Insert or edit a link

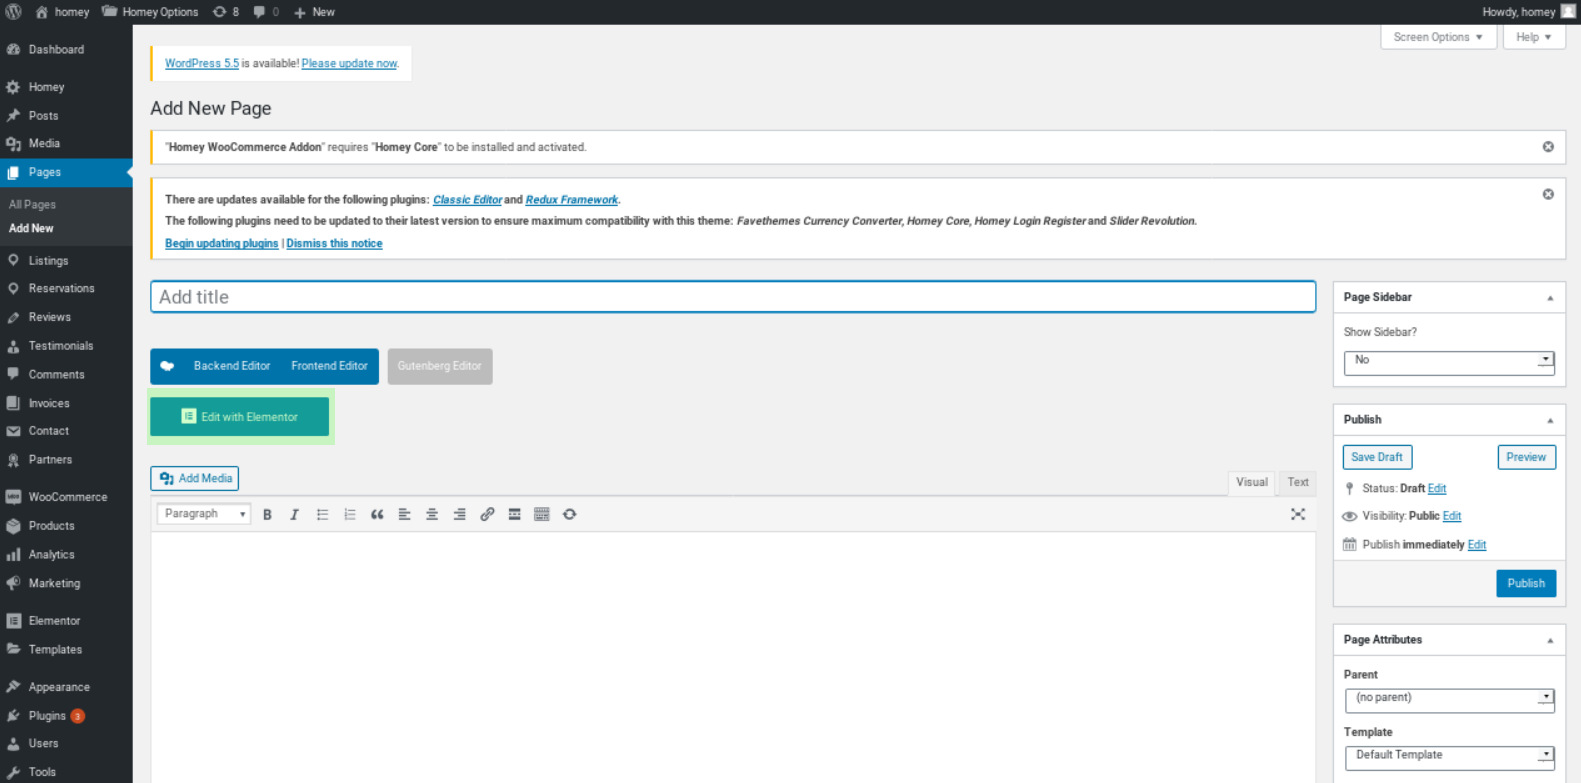487,514
